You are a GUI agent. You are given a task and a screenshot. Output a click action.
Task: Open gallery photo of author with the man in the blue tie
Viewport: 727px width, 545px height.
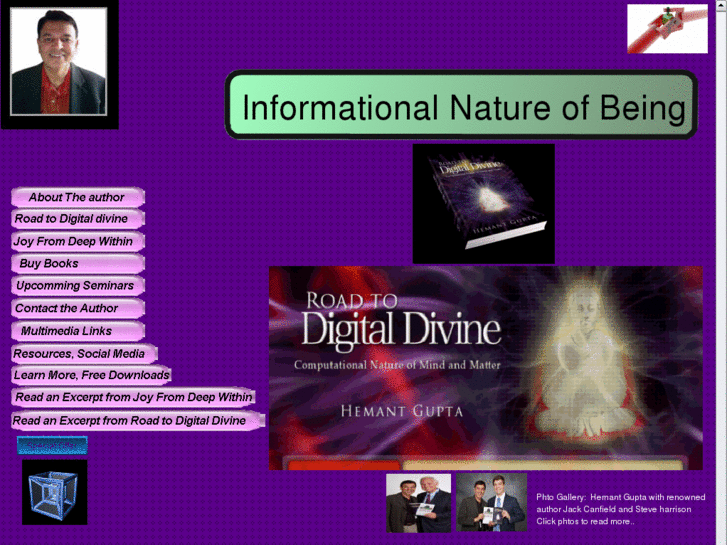(491, 502)
